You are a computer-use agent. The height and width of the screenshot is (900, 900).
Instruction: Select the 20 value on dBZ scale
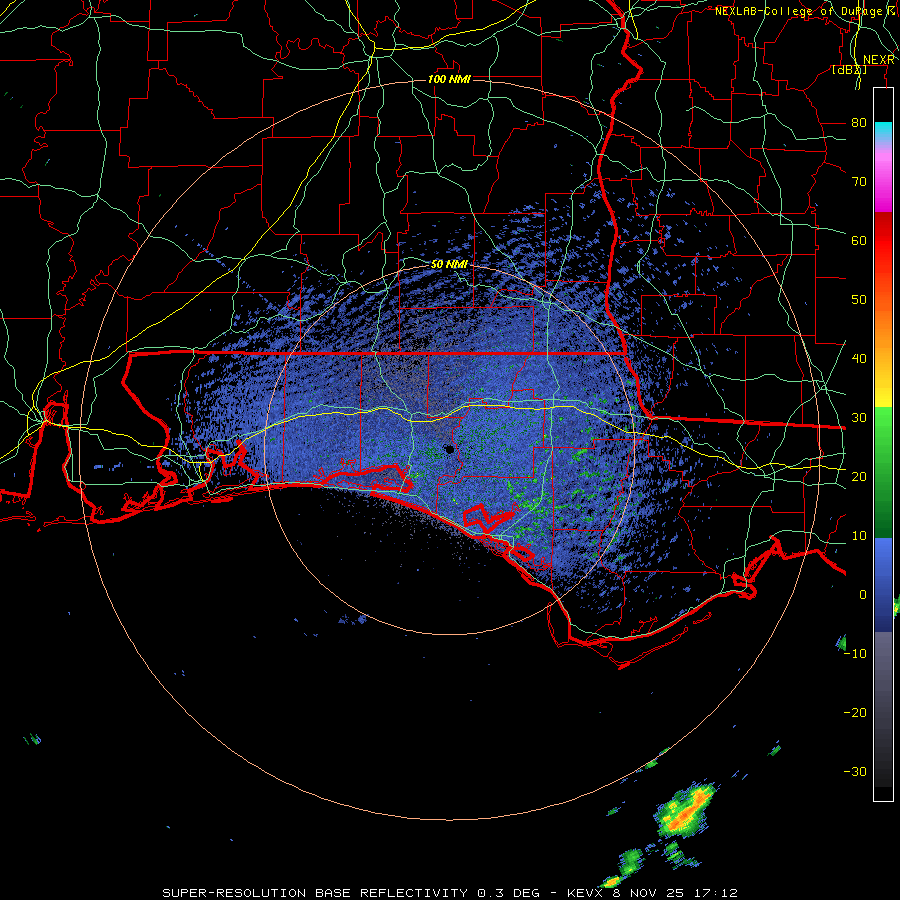click(x=859, y=477)
